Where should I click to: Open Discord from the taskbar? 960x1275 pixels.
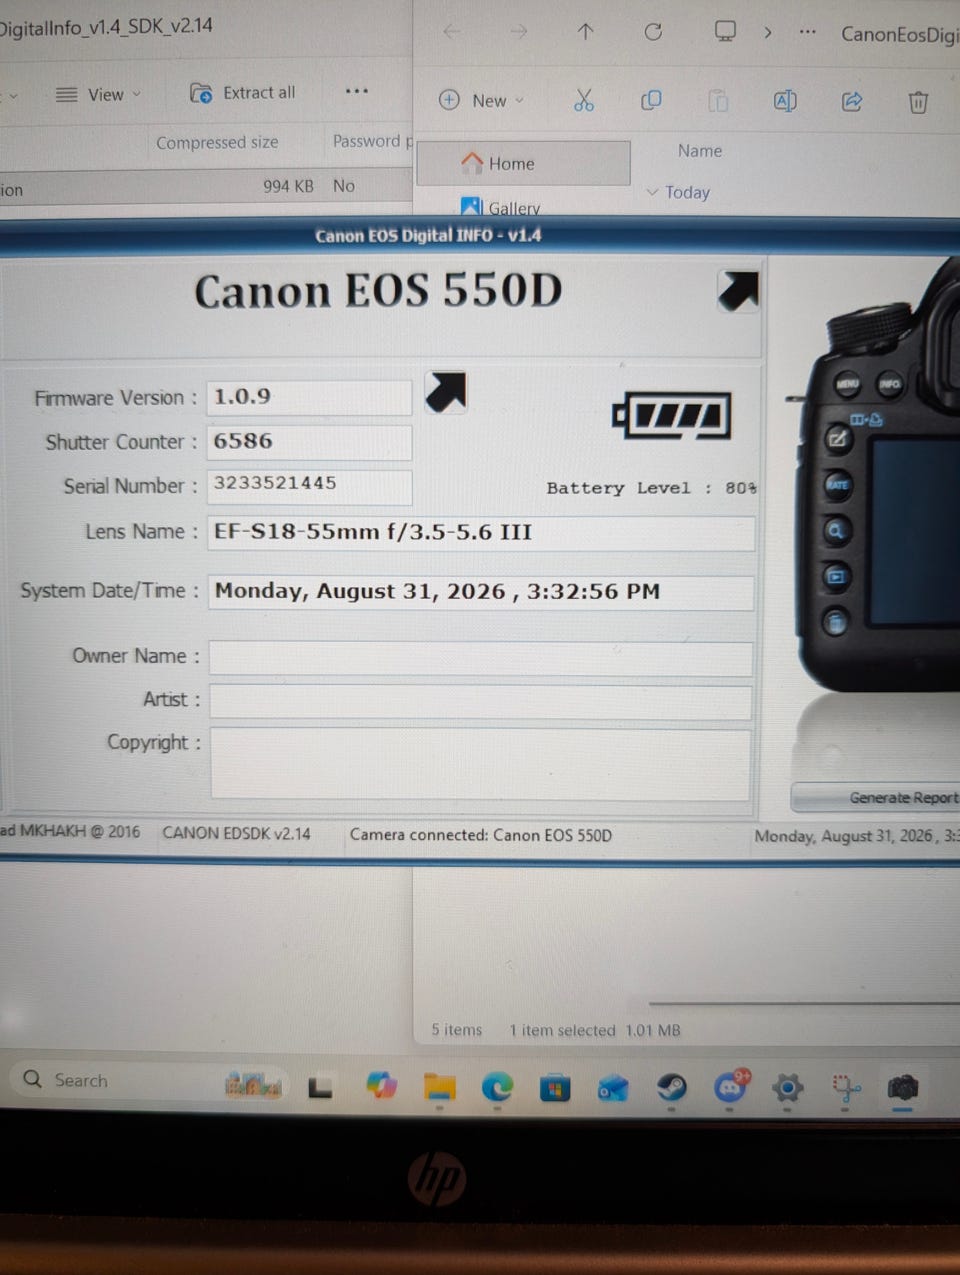coord(731,1086)
